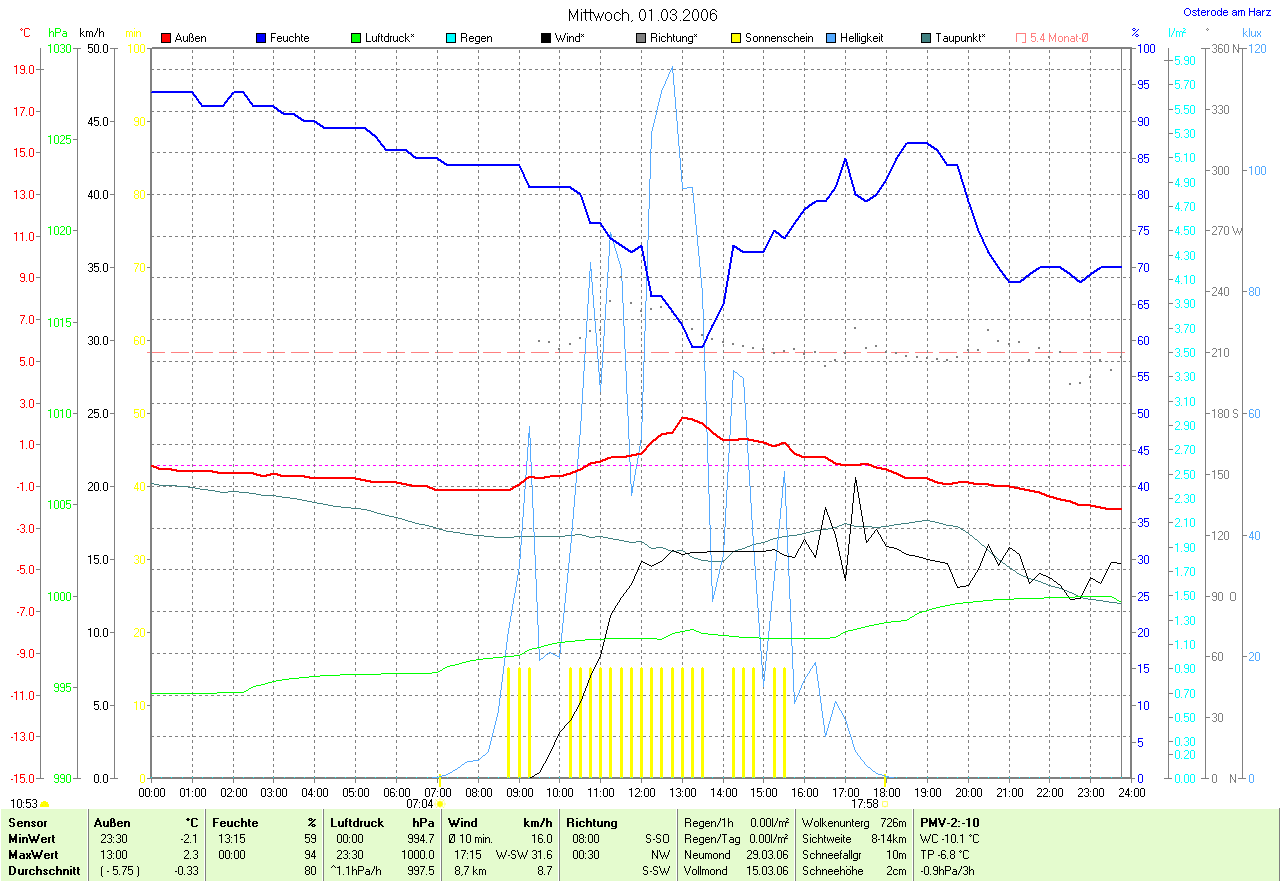Viewport: 1280px width, 881px height.
Task: Click the light blue Helligkeit legend square
Action: pos(831,38)
